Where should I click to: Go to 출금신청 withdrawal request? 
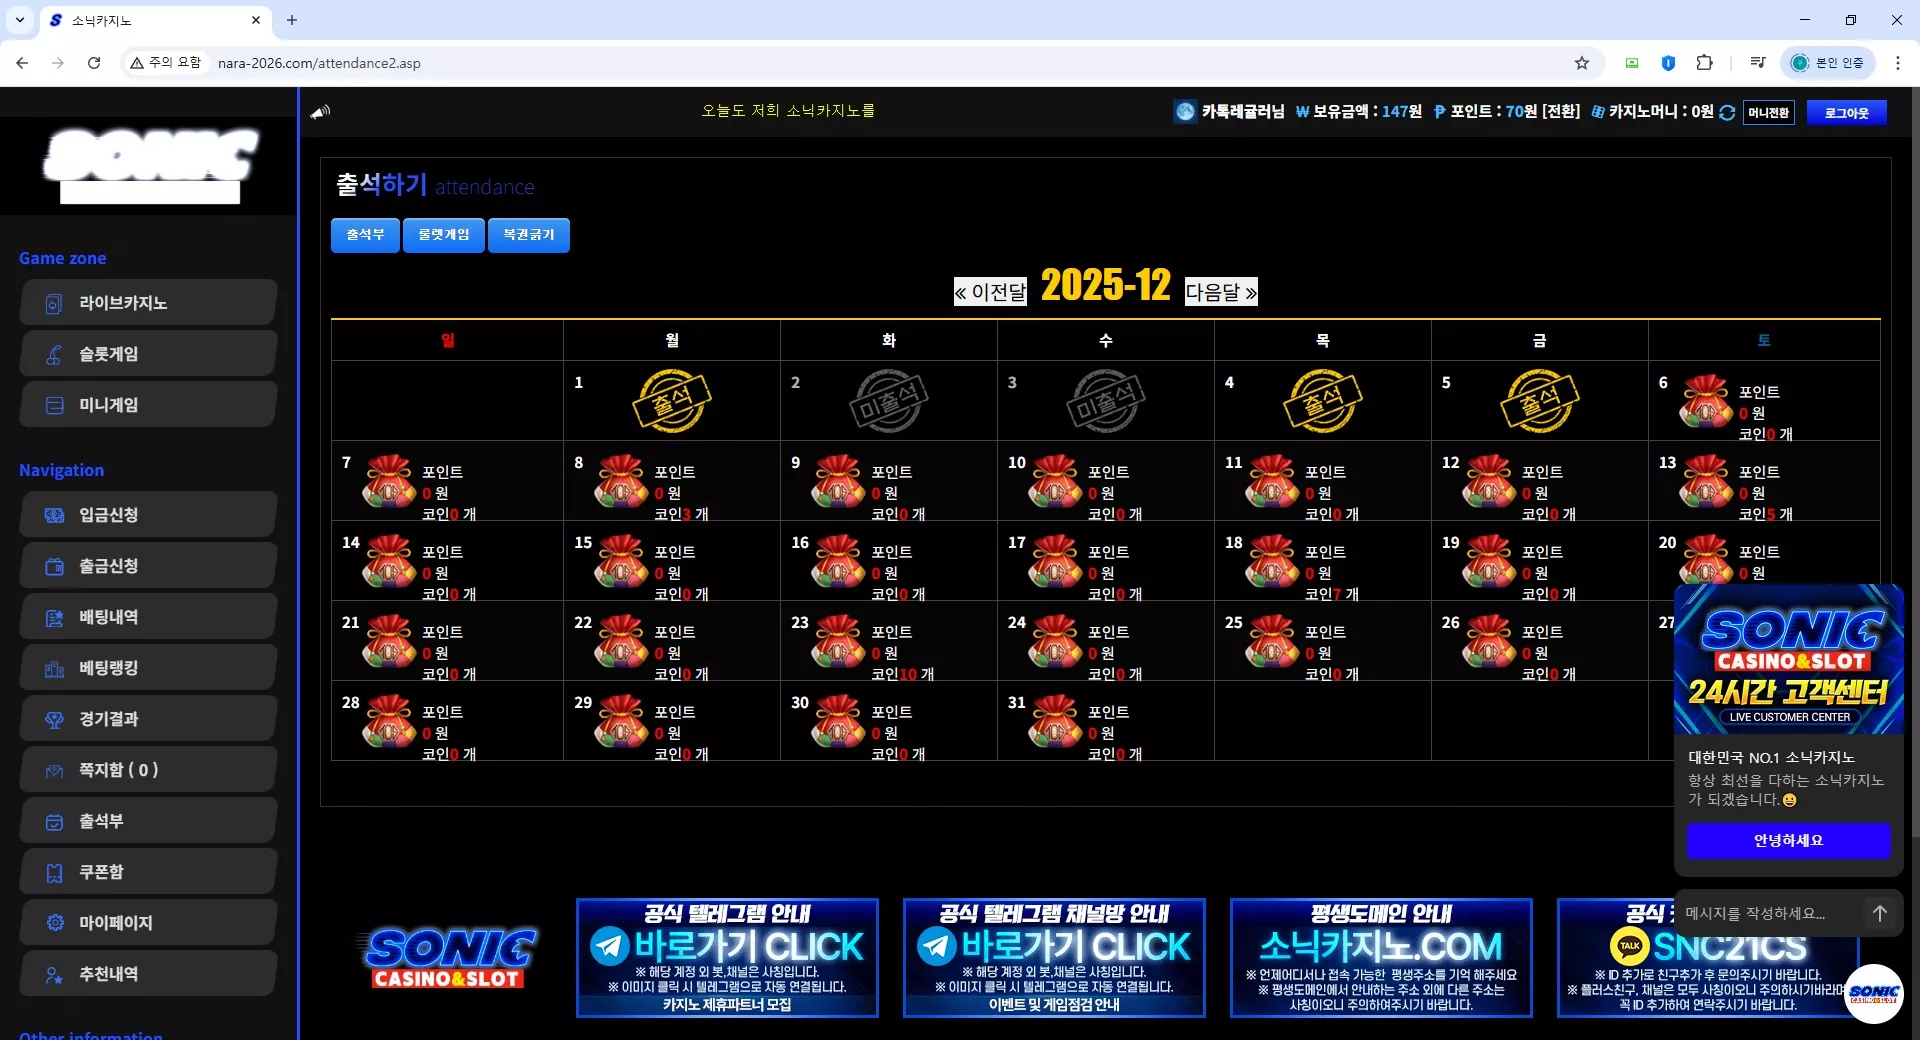148,565
